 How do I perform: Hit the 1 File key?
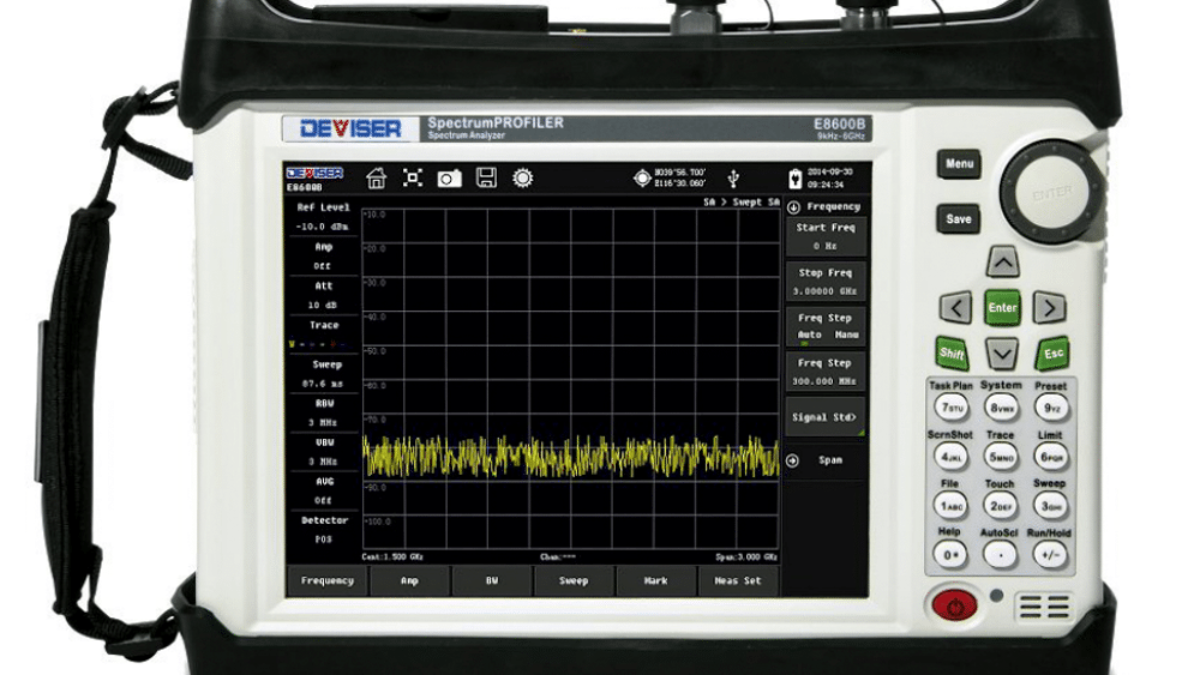pos(951,506)
